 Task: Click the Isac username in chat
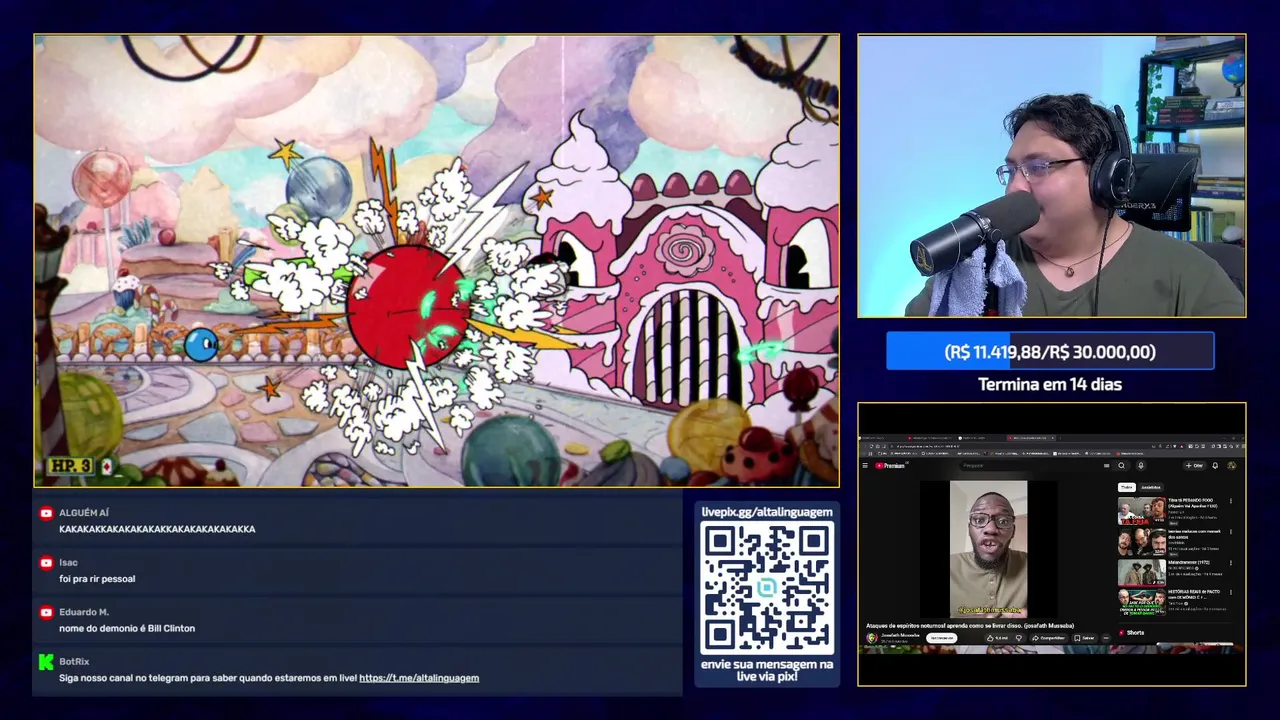68,562
